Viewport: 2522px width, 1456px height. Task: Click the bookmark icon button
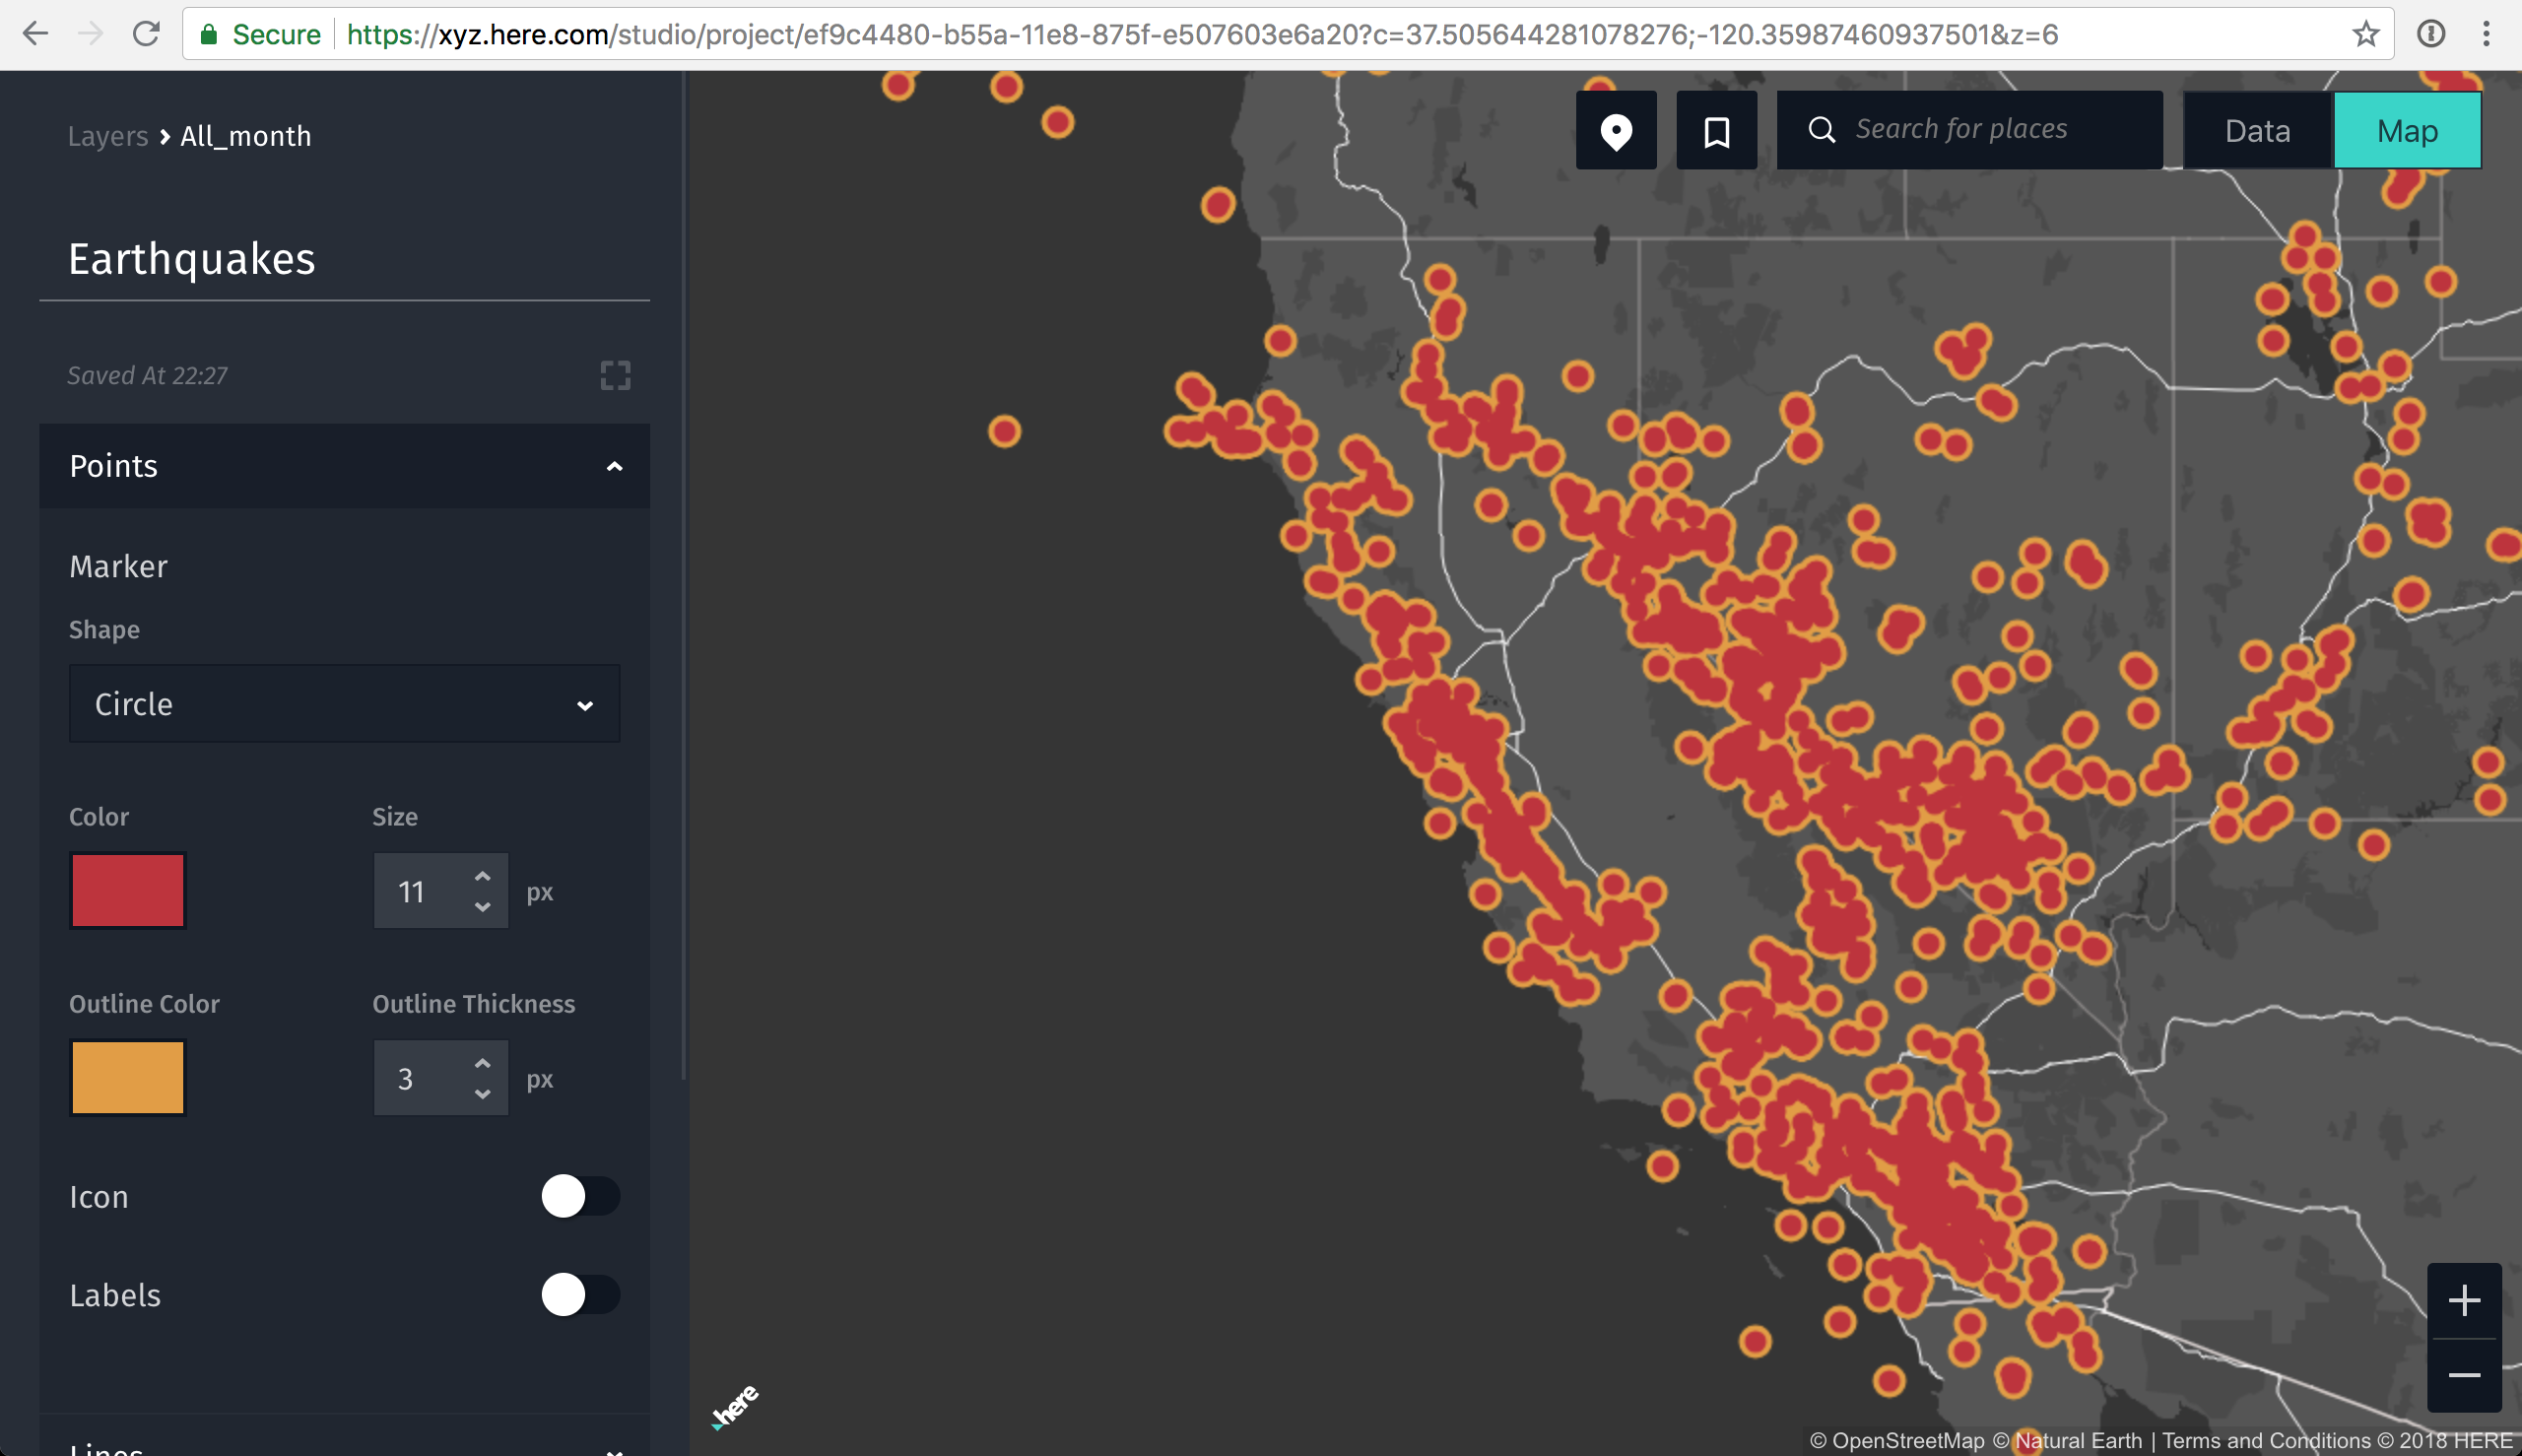point(1716,131)
